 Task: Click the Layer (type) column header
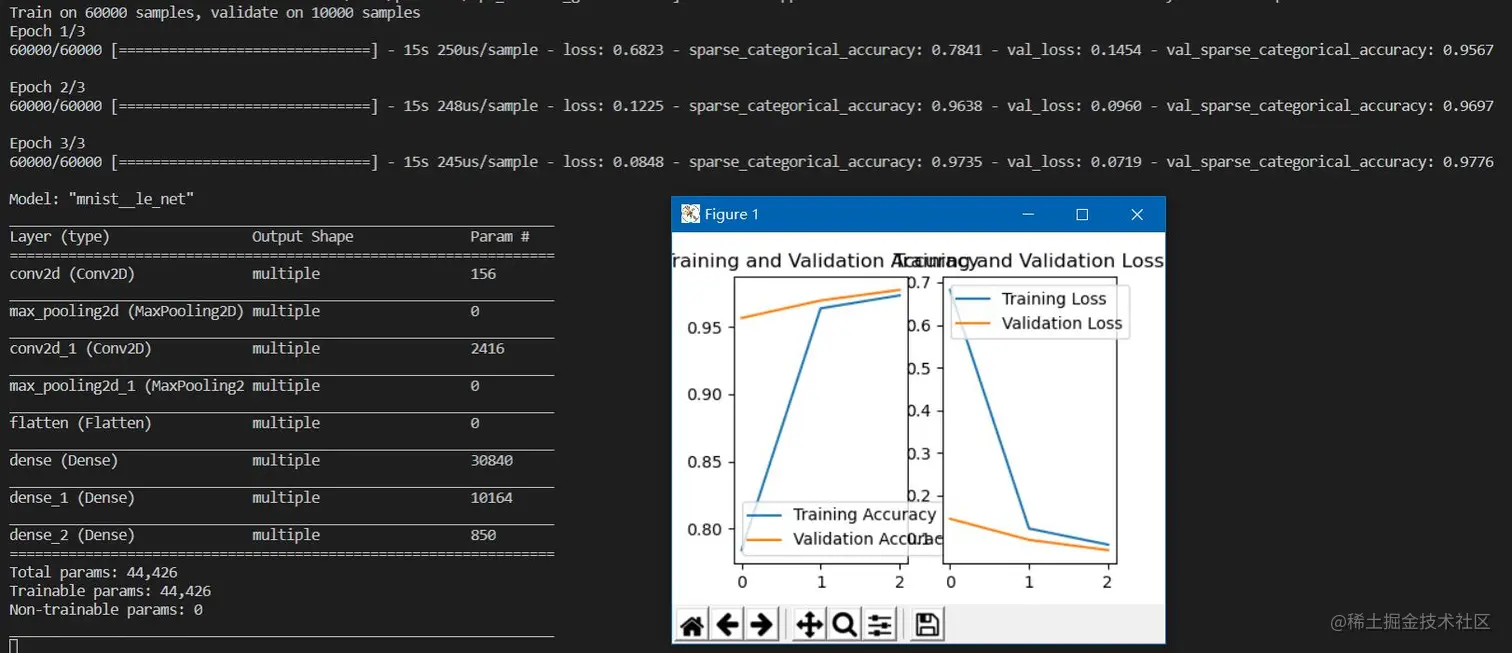pos(60,237)
